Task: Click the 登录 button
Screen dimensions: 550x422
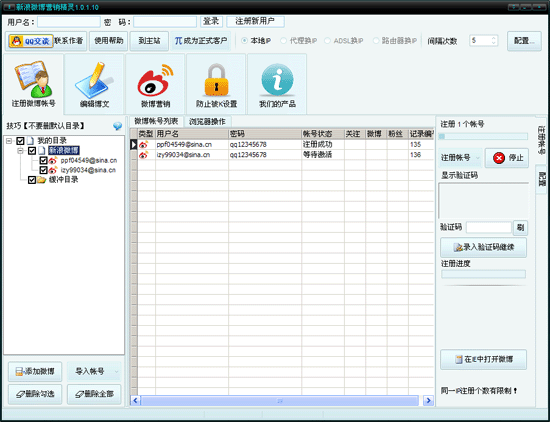Action: (x=211, y=21)
